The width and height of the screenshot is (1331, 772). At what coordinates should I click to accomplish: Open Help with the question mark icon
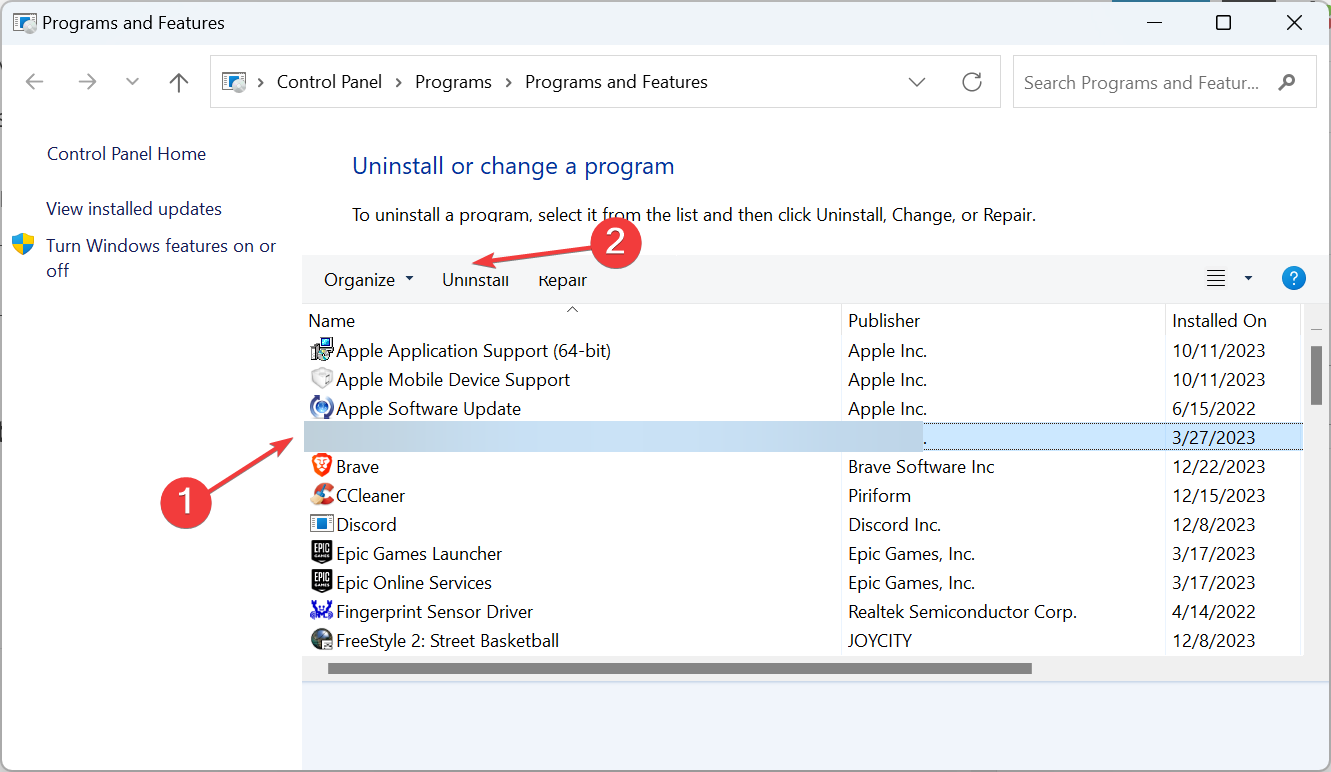(x=1293, y=279)
